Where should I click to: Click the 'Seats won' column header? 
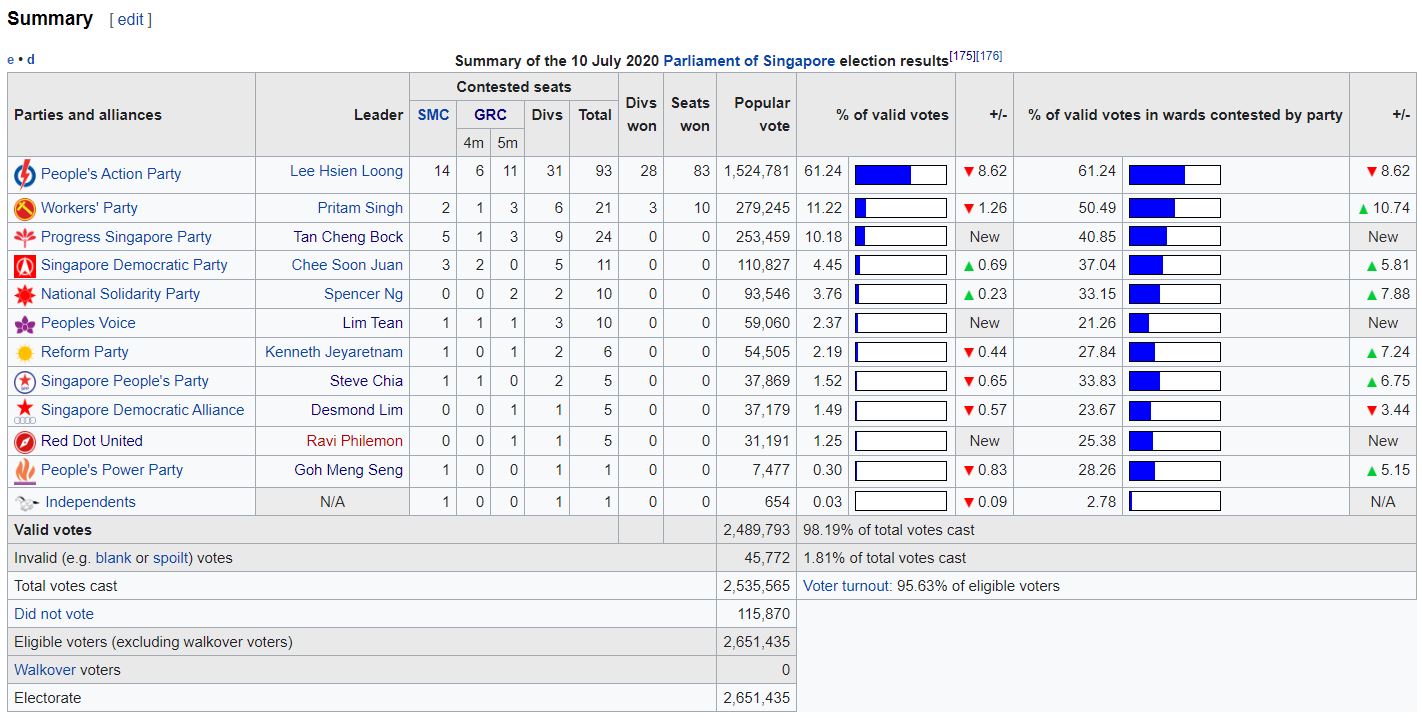(x=690, y=115)
